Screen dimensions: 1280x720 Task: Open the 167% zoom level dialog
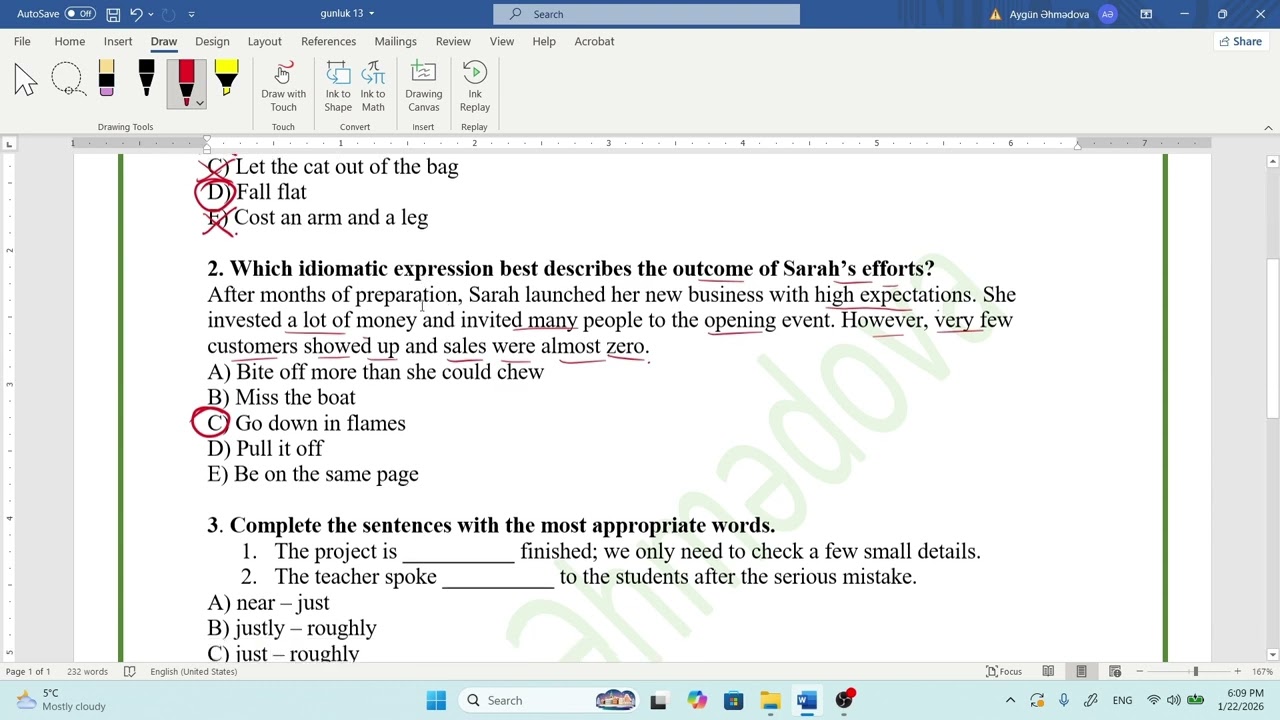click(1262, 671)
